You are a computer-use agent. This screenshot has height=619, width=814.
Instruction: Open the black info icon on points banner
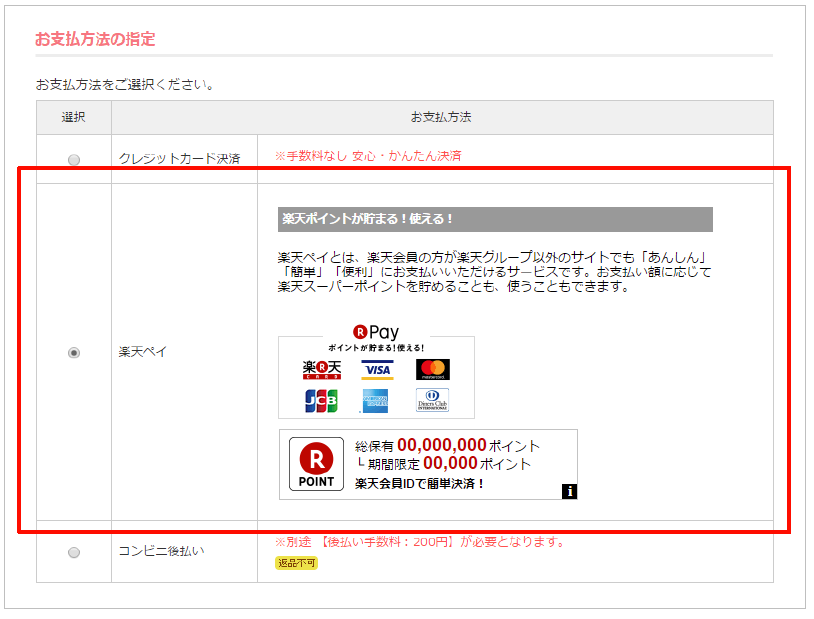569,490
